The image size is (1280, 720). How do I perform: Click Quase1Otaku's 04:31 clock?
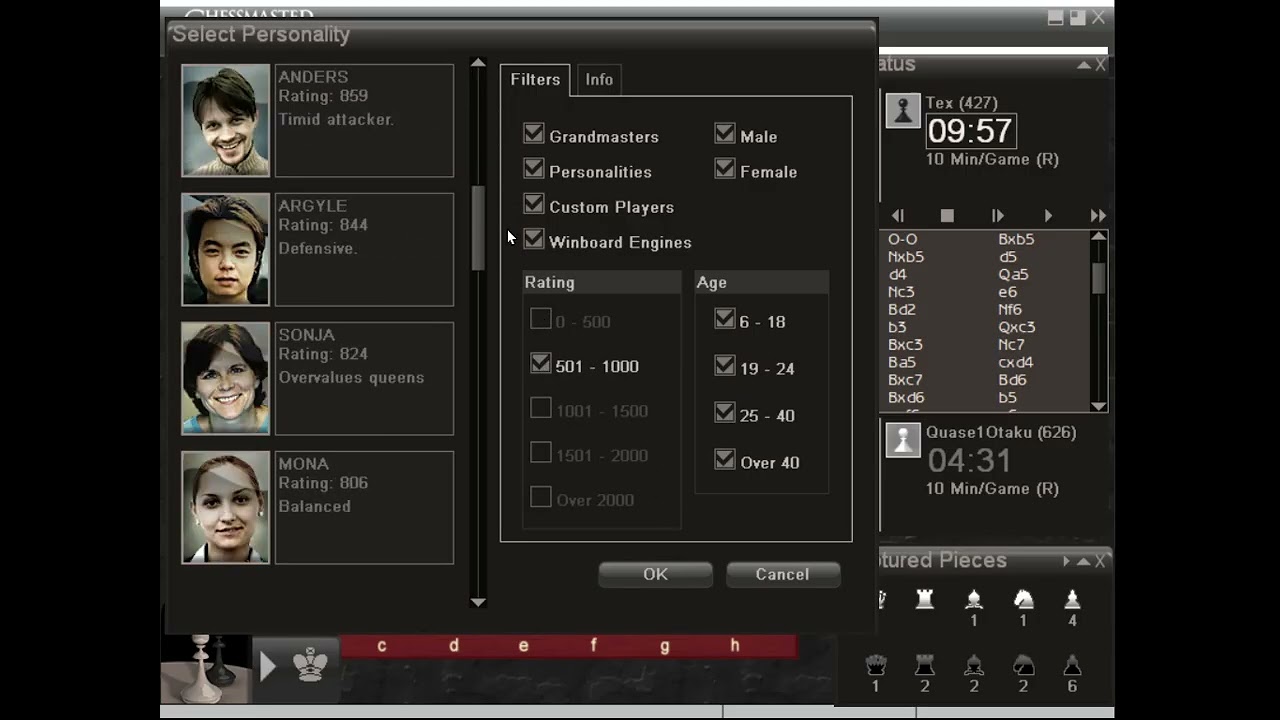[x=969, y=460]
